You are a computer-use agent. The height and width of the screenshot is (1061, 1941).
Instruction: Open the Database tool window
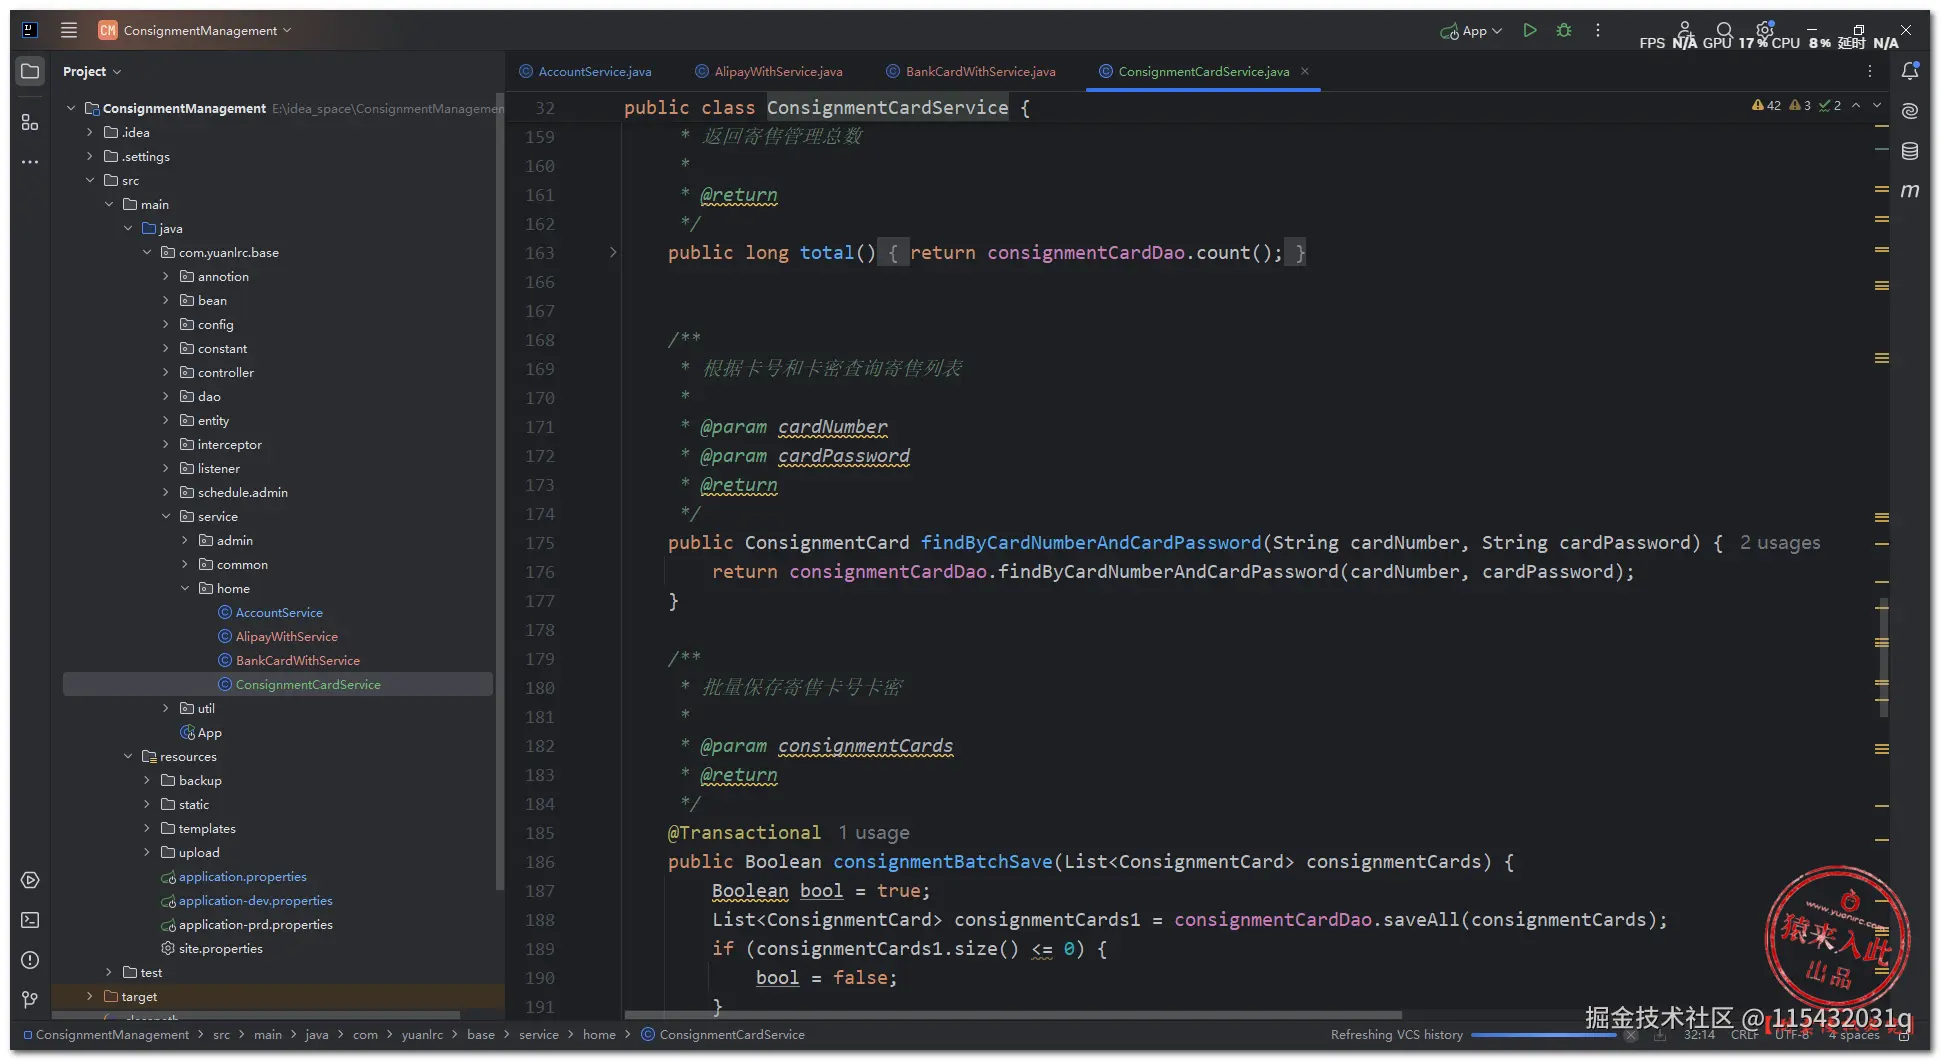(1910, 151)
